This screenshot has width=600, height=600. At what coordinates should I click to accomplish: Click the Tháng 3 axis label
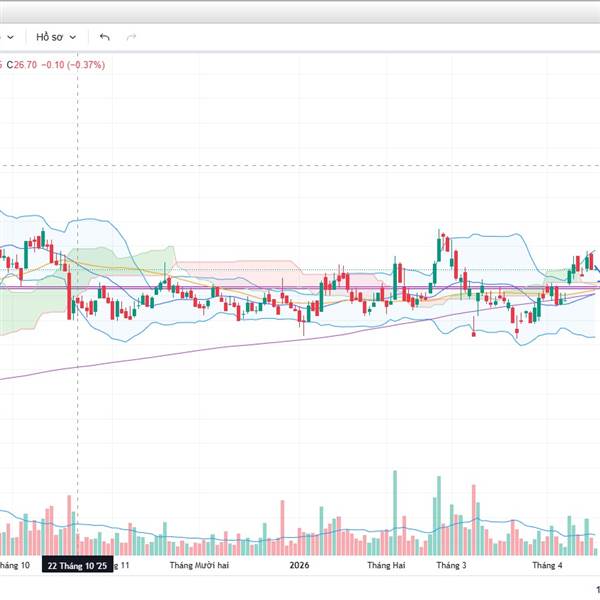pyautogui.click(x=451, y=565)
